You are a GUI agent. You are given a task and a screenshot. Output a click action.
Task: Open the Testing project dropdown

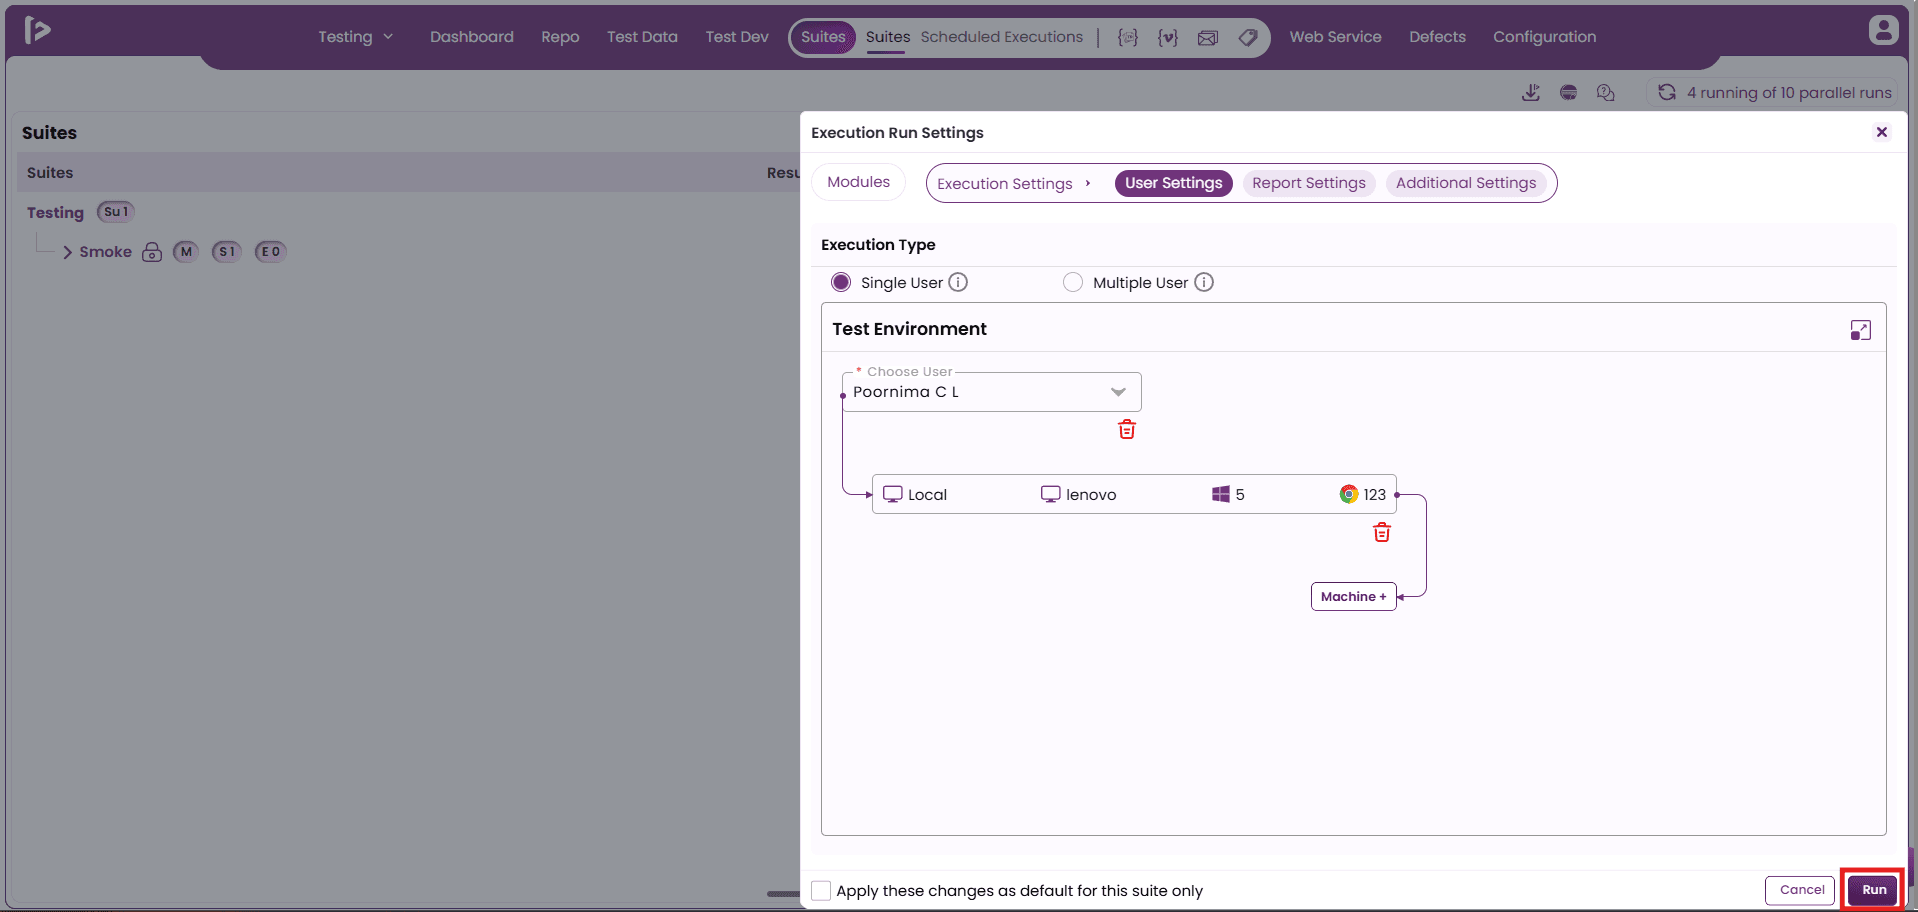356,37
